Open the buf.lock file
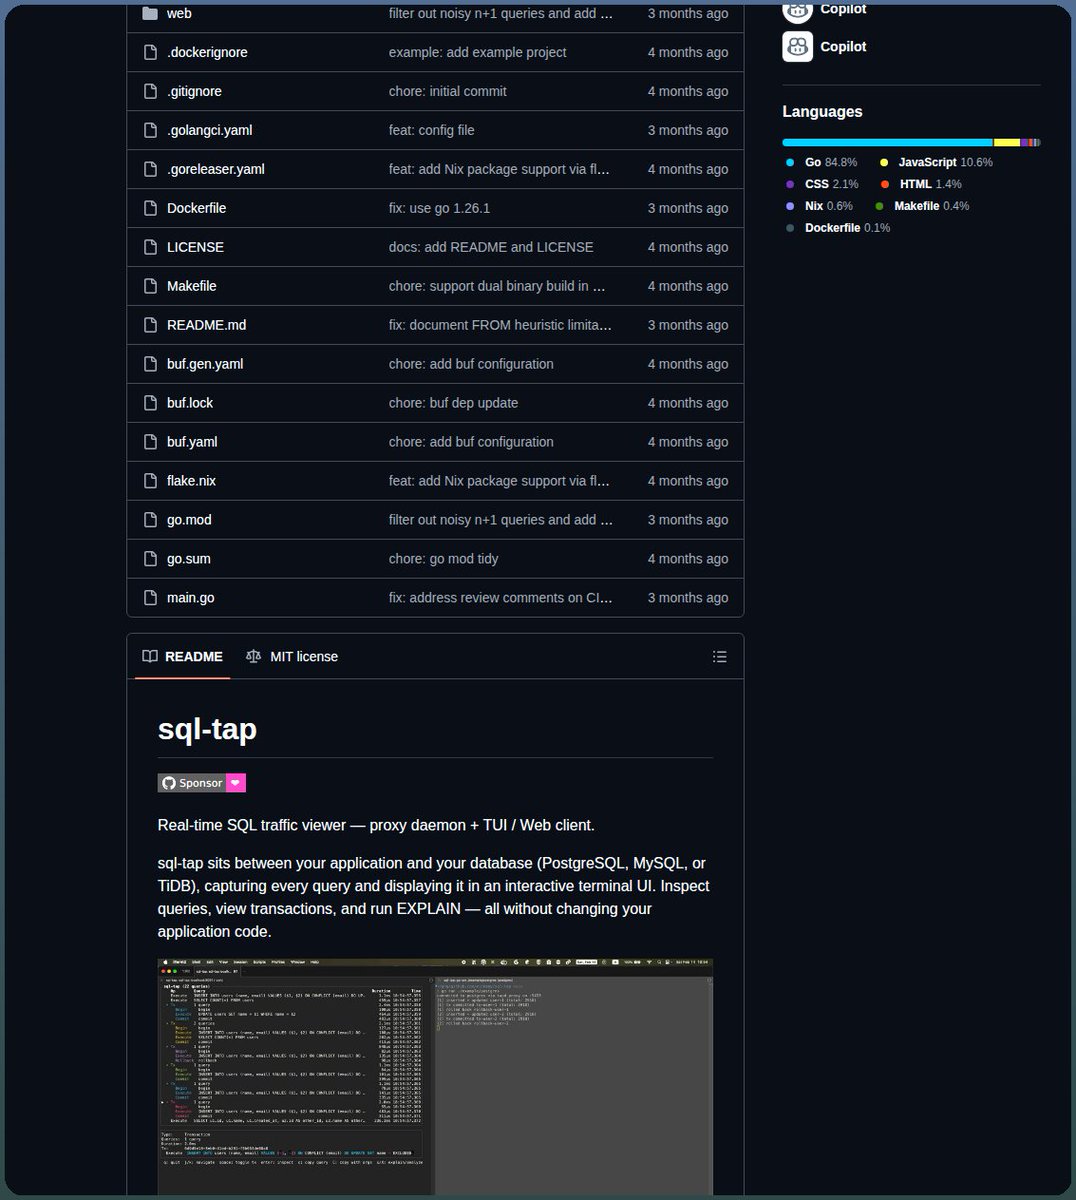Viewport: 1076px width, 1200px height. tap(190, 403)
